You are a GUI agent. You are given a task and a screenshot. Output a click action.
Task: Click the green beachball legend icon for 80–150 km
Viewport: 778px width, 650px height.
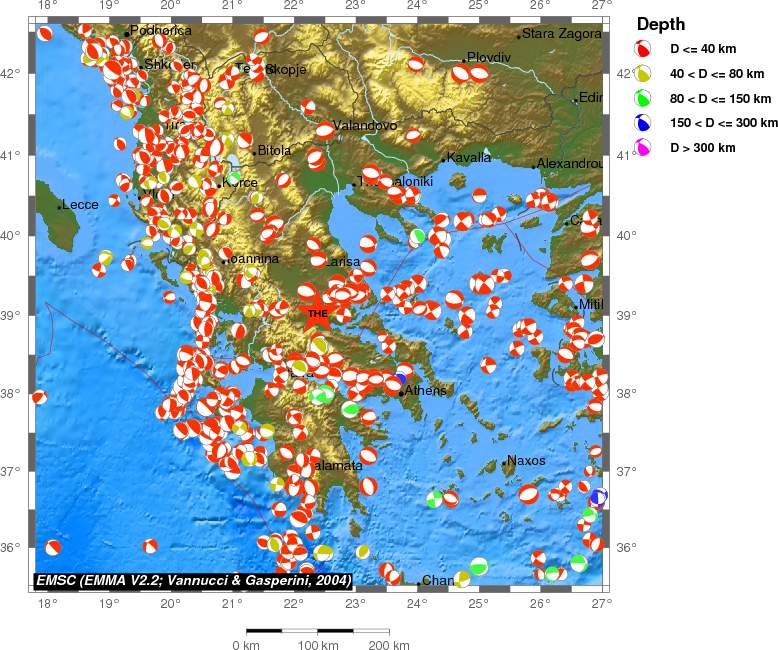tap(644, 98)
